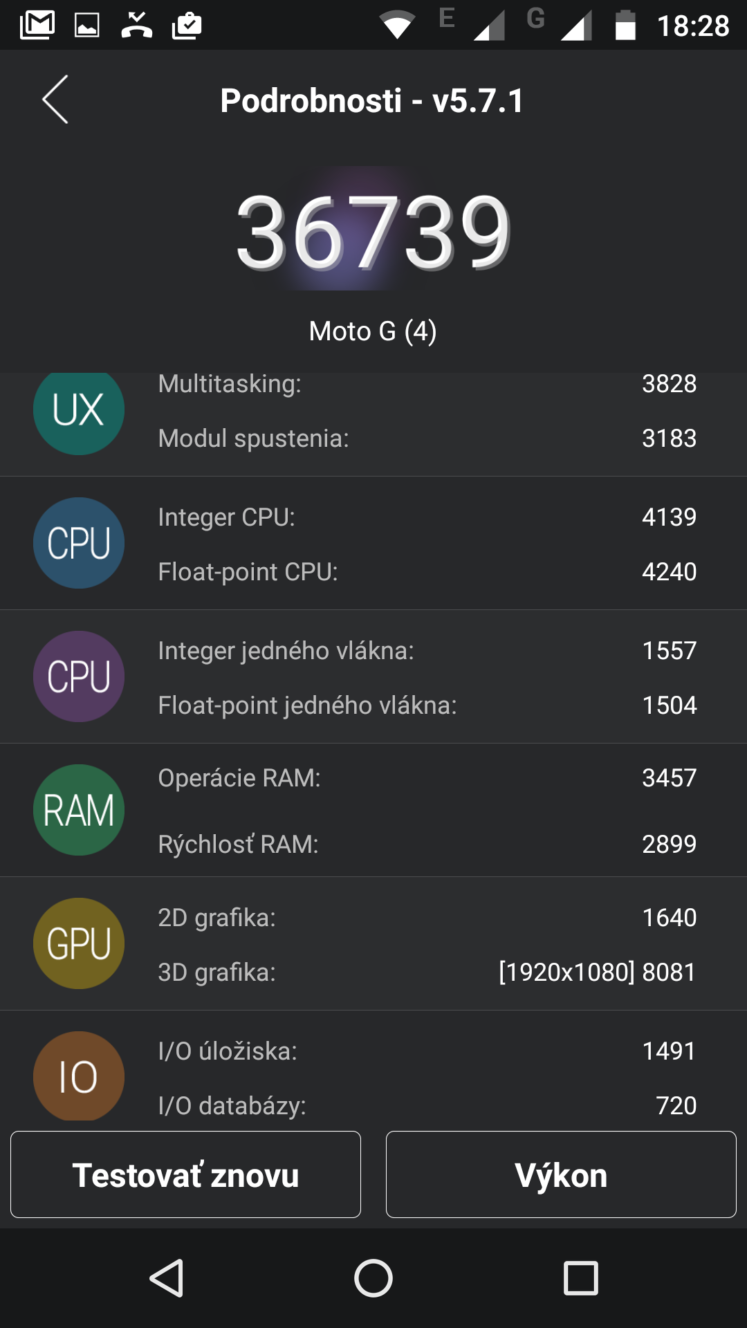Screen dimensions: 747x1328
Task: Open missed call notification icon
Action: [x=136, y=25]
